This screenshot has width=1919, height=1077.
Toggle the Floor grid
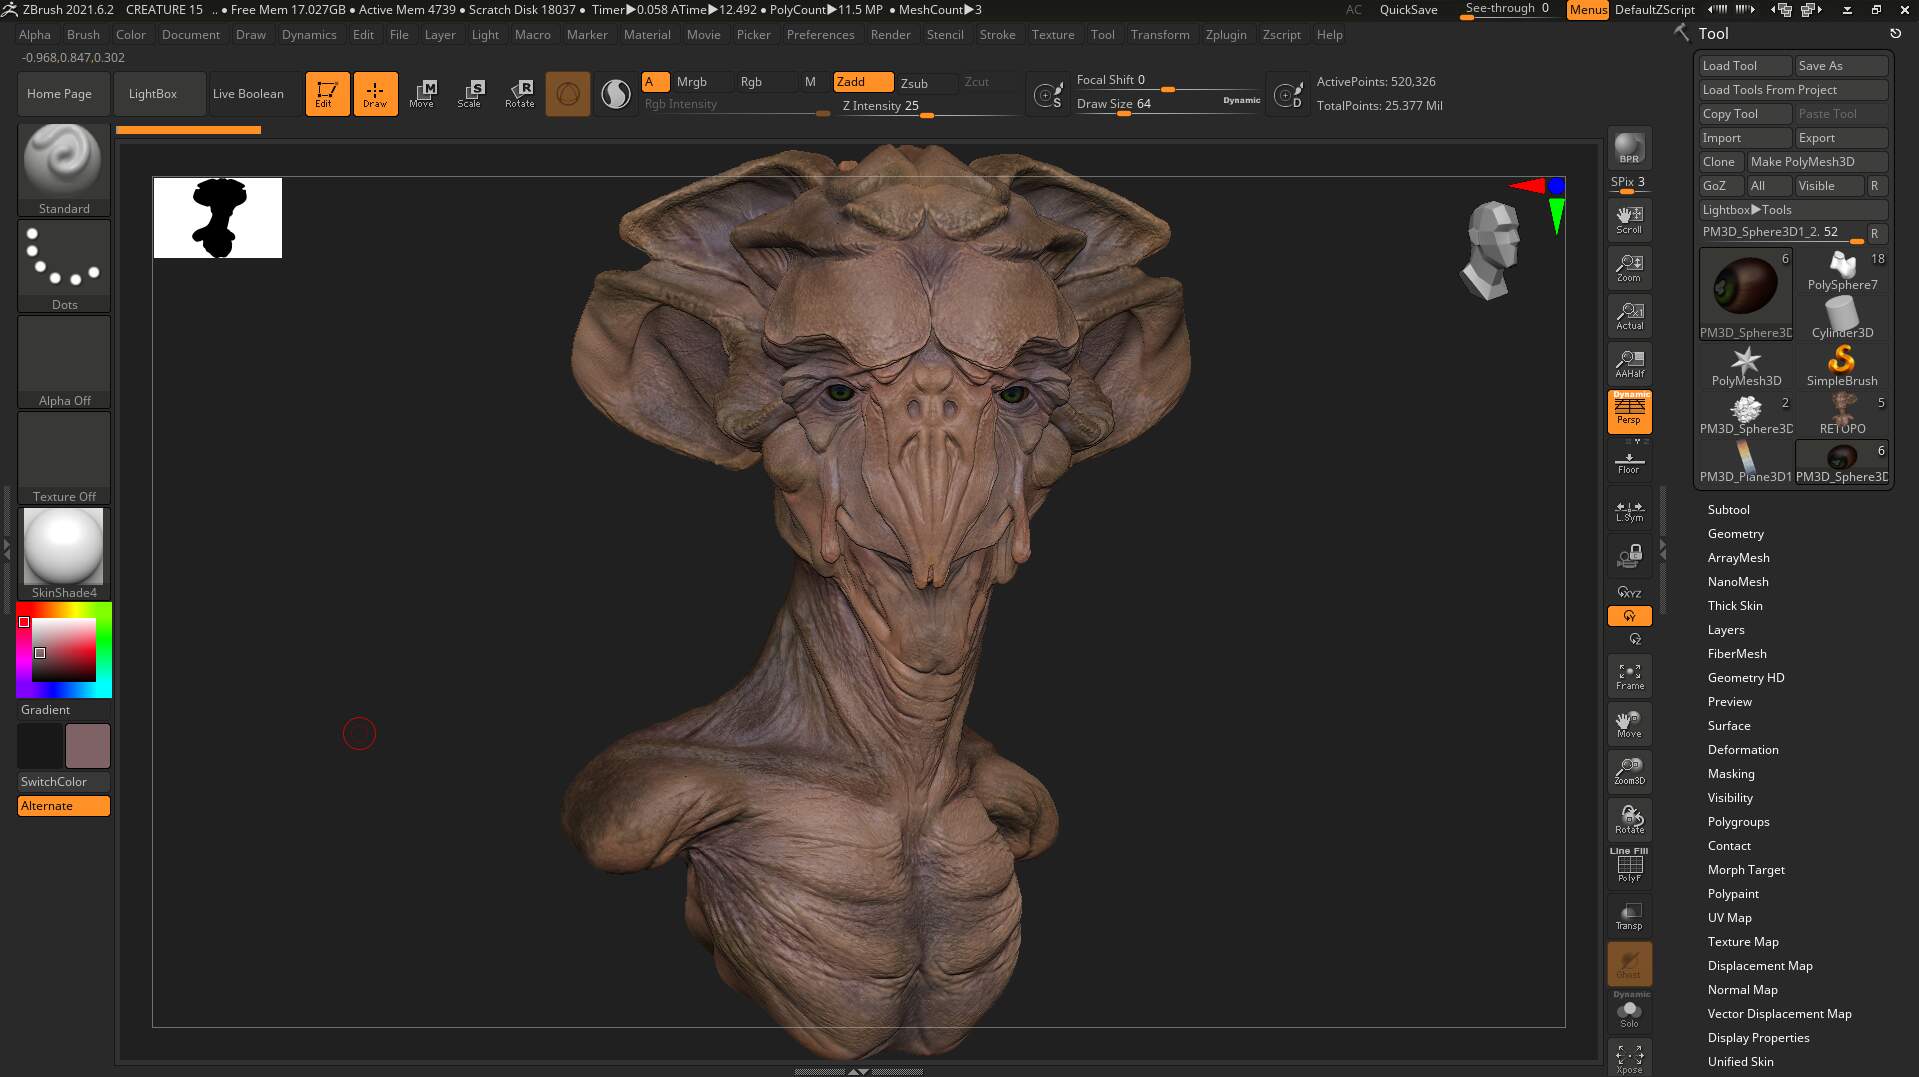point(1629,461)
